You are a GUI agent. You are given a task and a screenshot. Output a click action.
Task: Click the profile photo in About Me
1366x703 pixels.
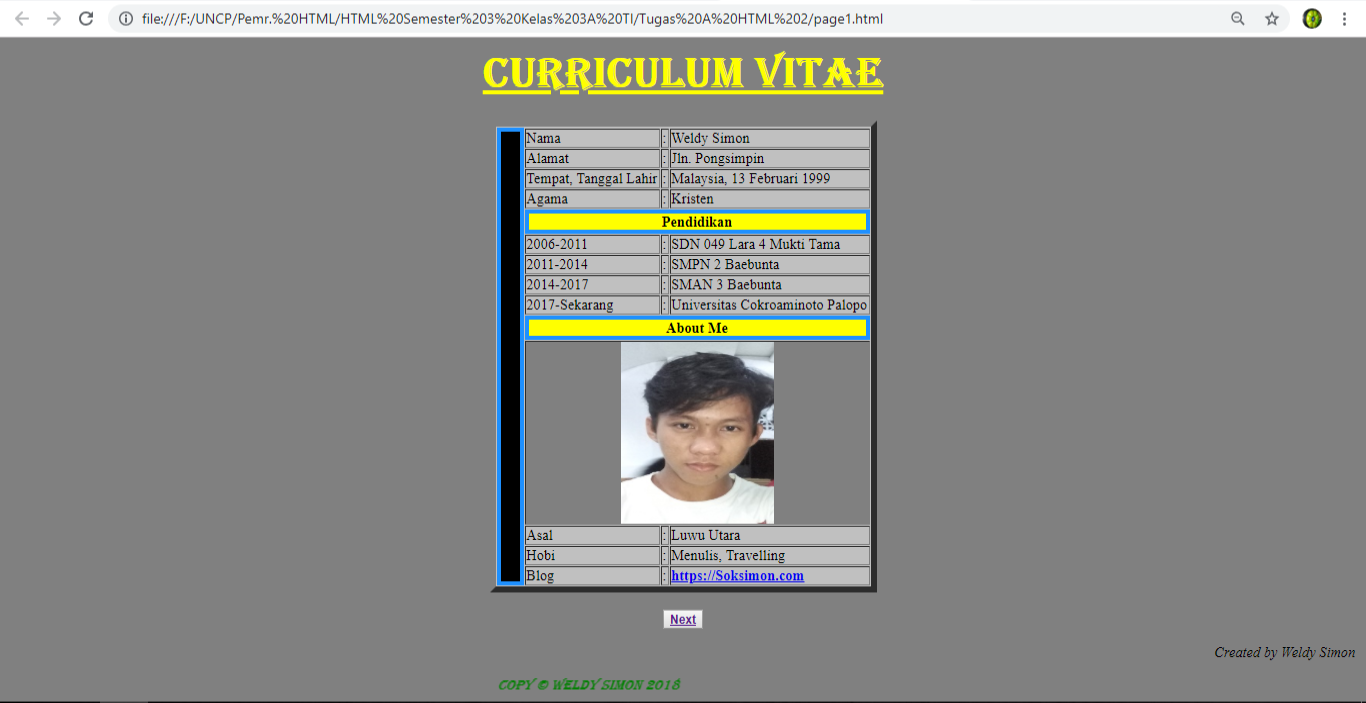tap(697, 433)
